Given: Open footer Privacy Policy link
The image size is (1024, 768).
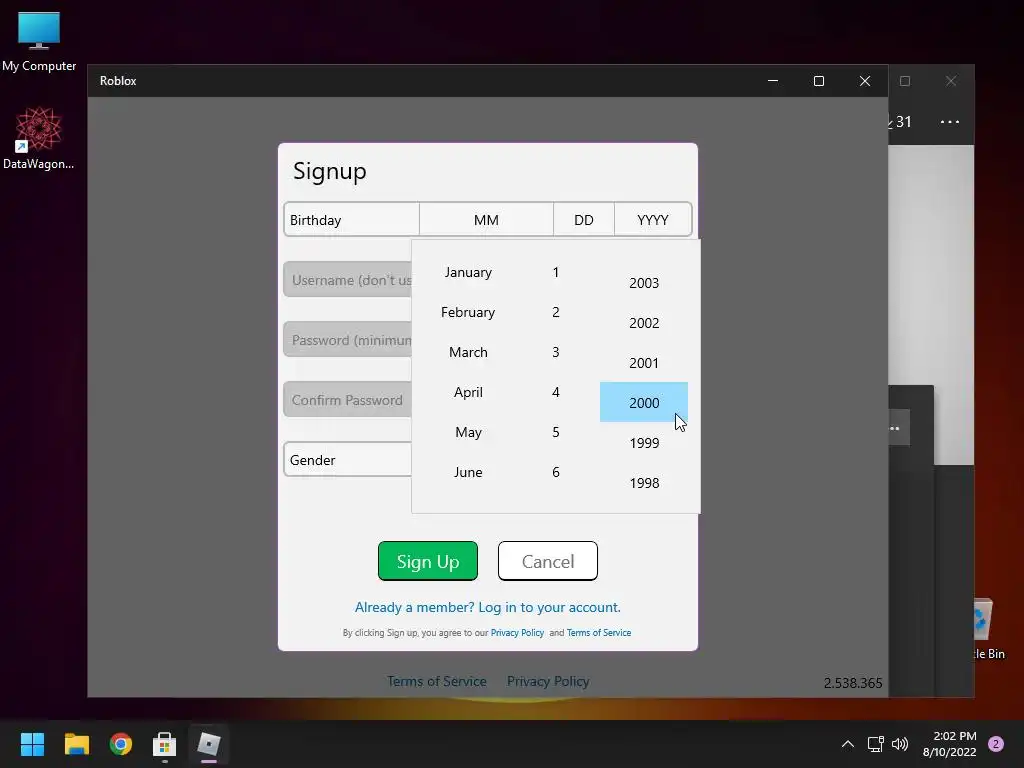Looking at the screenshot, I should pos(548,681).
